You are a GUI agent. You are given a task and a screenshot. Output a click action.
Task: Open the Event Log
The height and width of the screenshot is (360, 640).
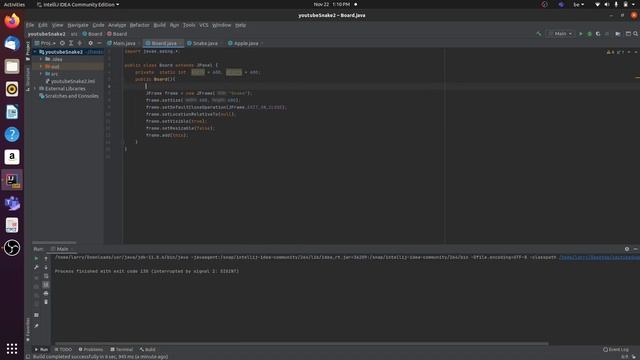(x=616, y=349)
